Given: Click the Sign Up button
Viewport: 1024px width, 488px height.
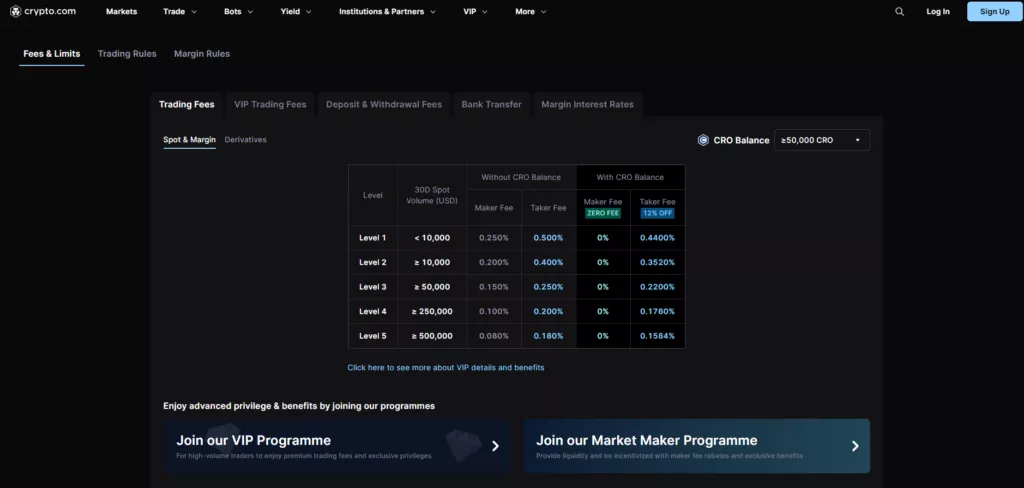Looking at the screenshot, I should [x=995, y=11].
